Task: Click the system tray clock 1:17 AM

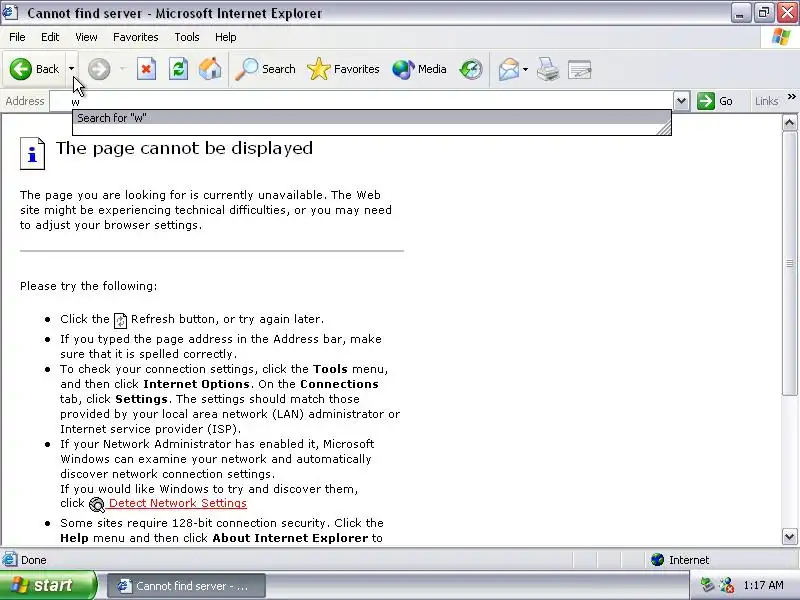Action: click(x=763, y=585)
